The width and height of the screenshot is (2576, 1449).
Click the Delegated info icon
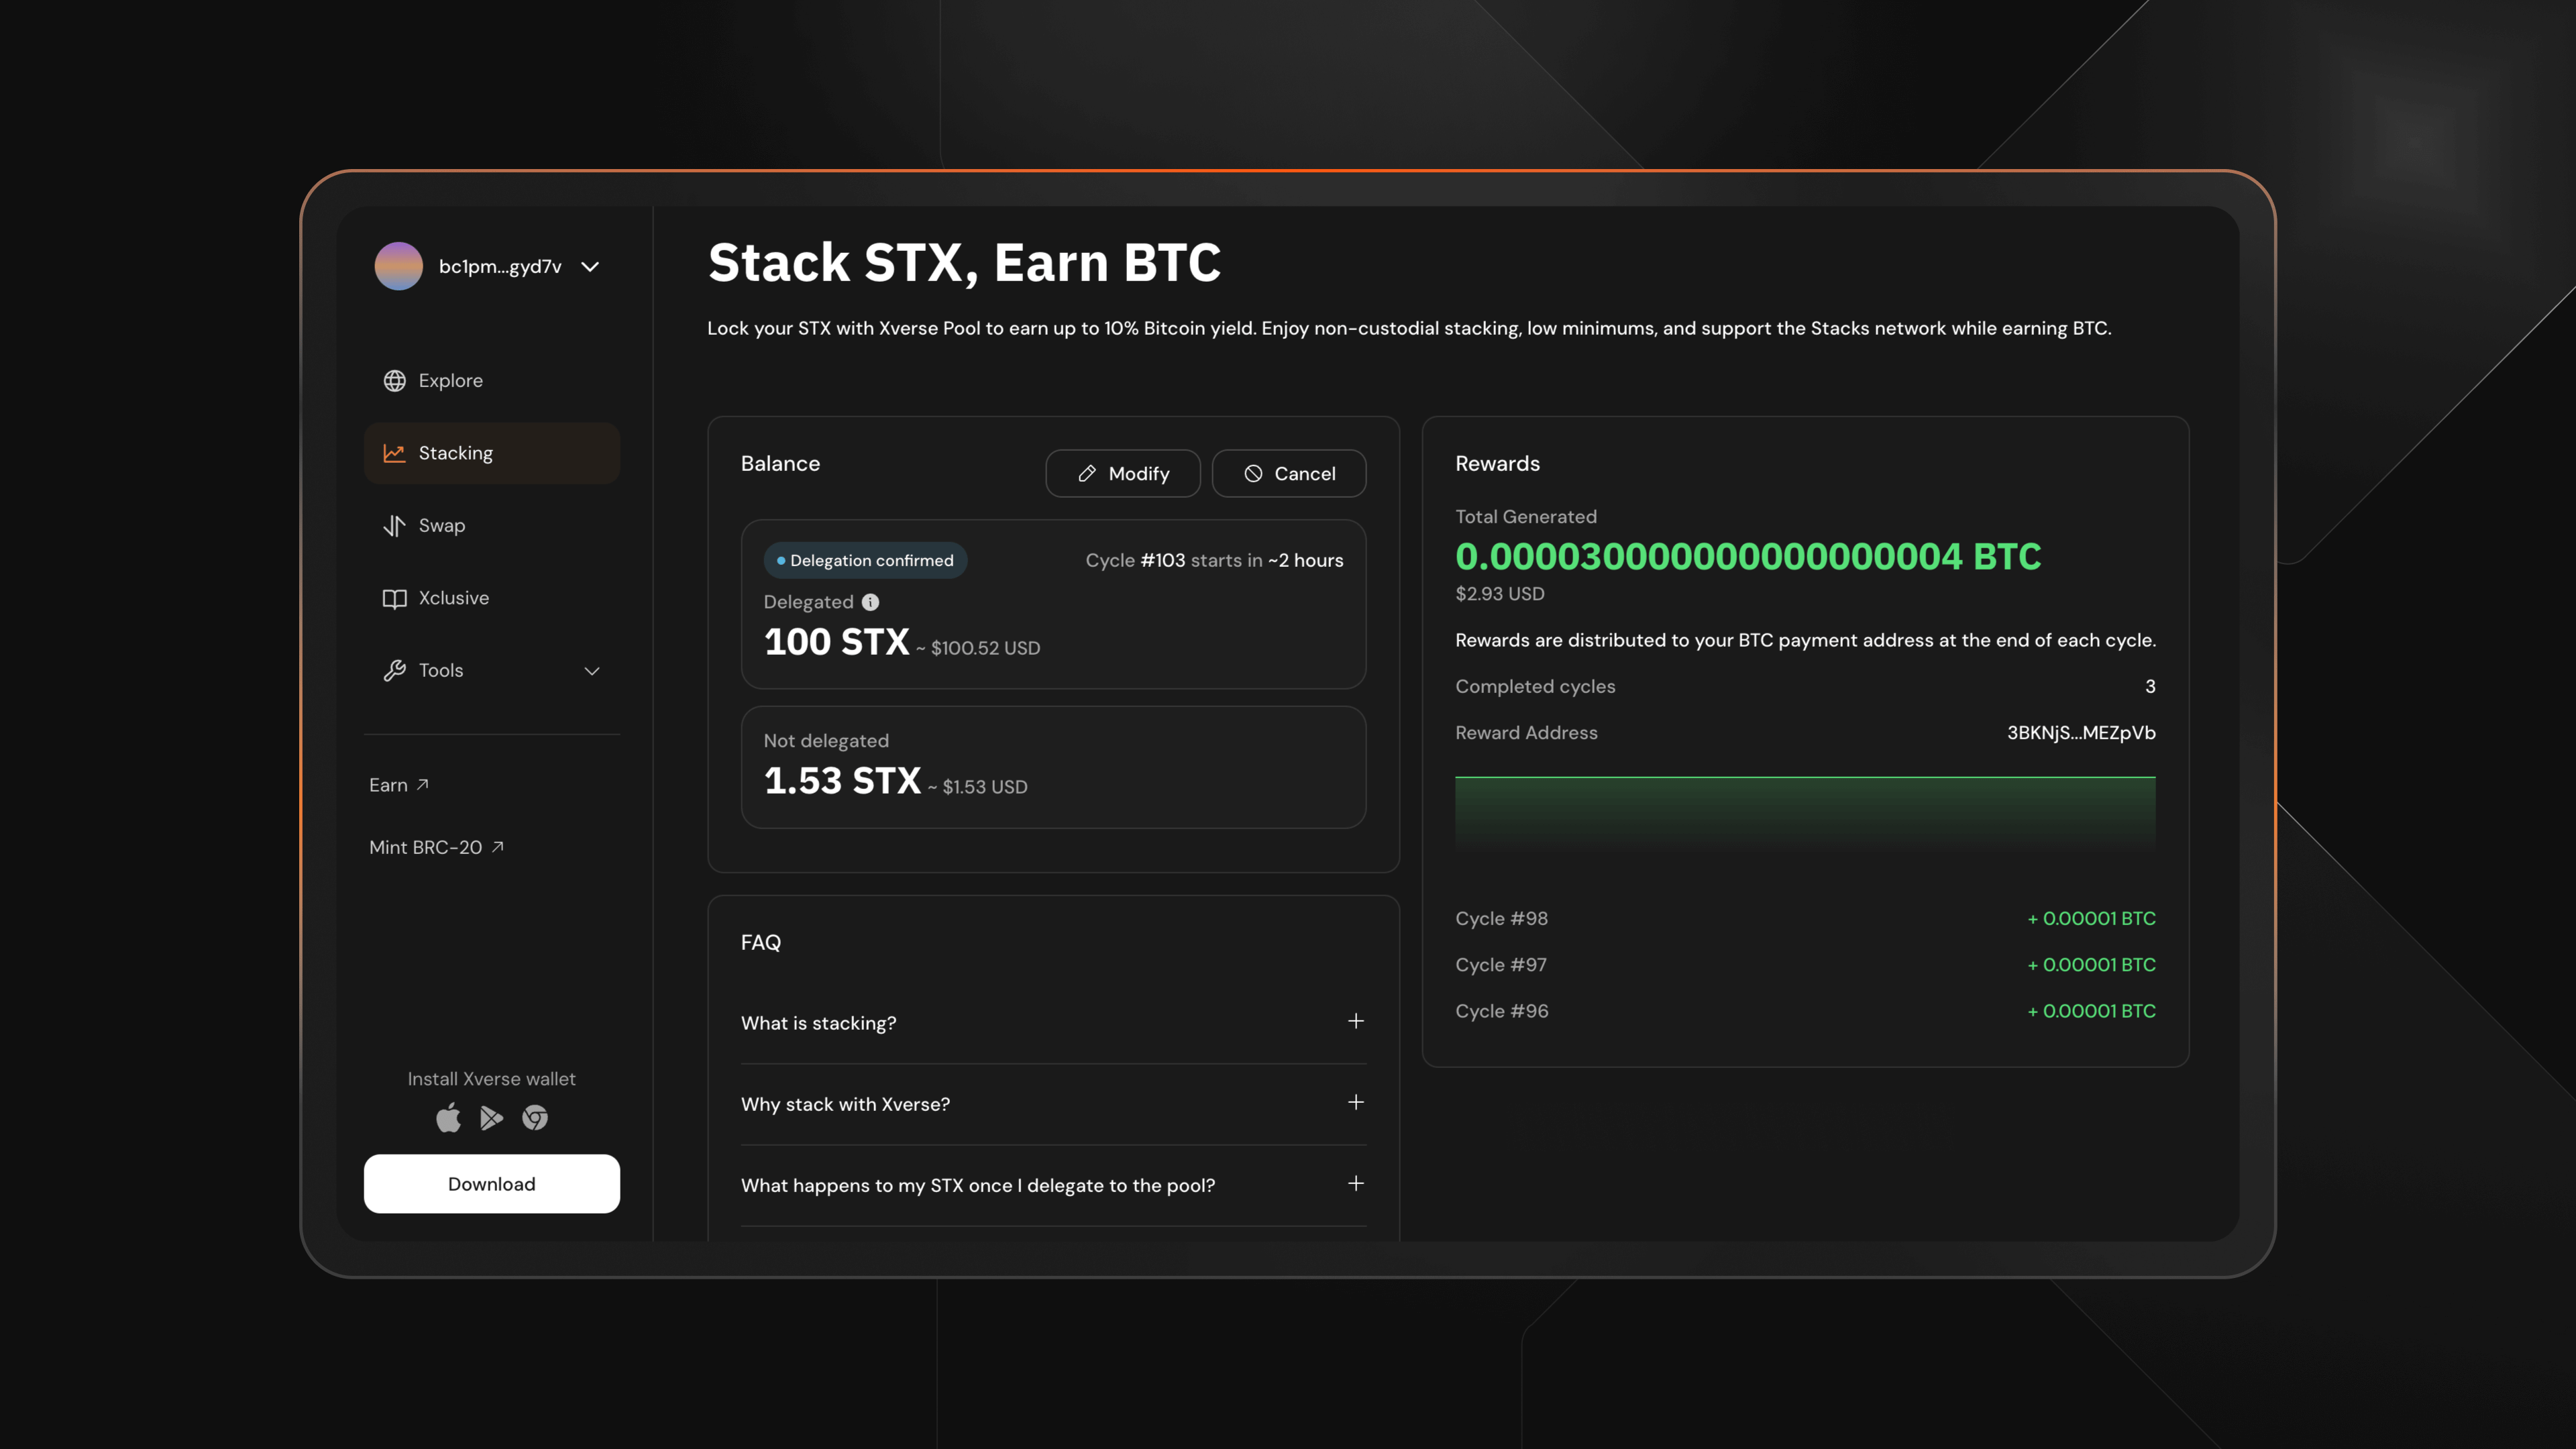click(870, 602)
